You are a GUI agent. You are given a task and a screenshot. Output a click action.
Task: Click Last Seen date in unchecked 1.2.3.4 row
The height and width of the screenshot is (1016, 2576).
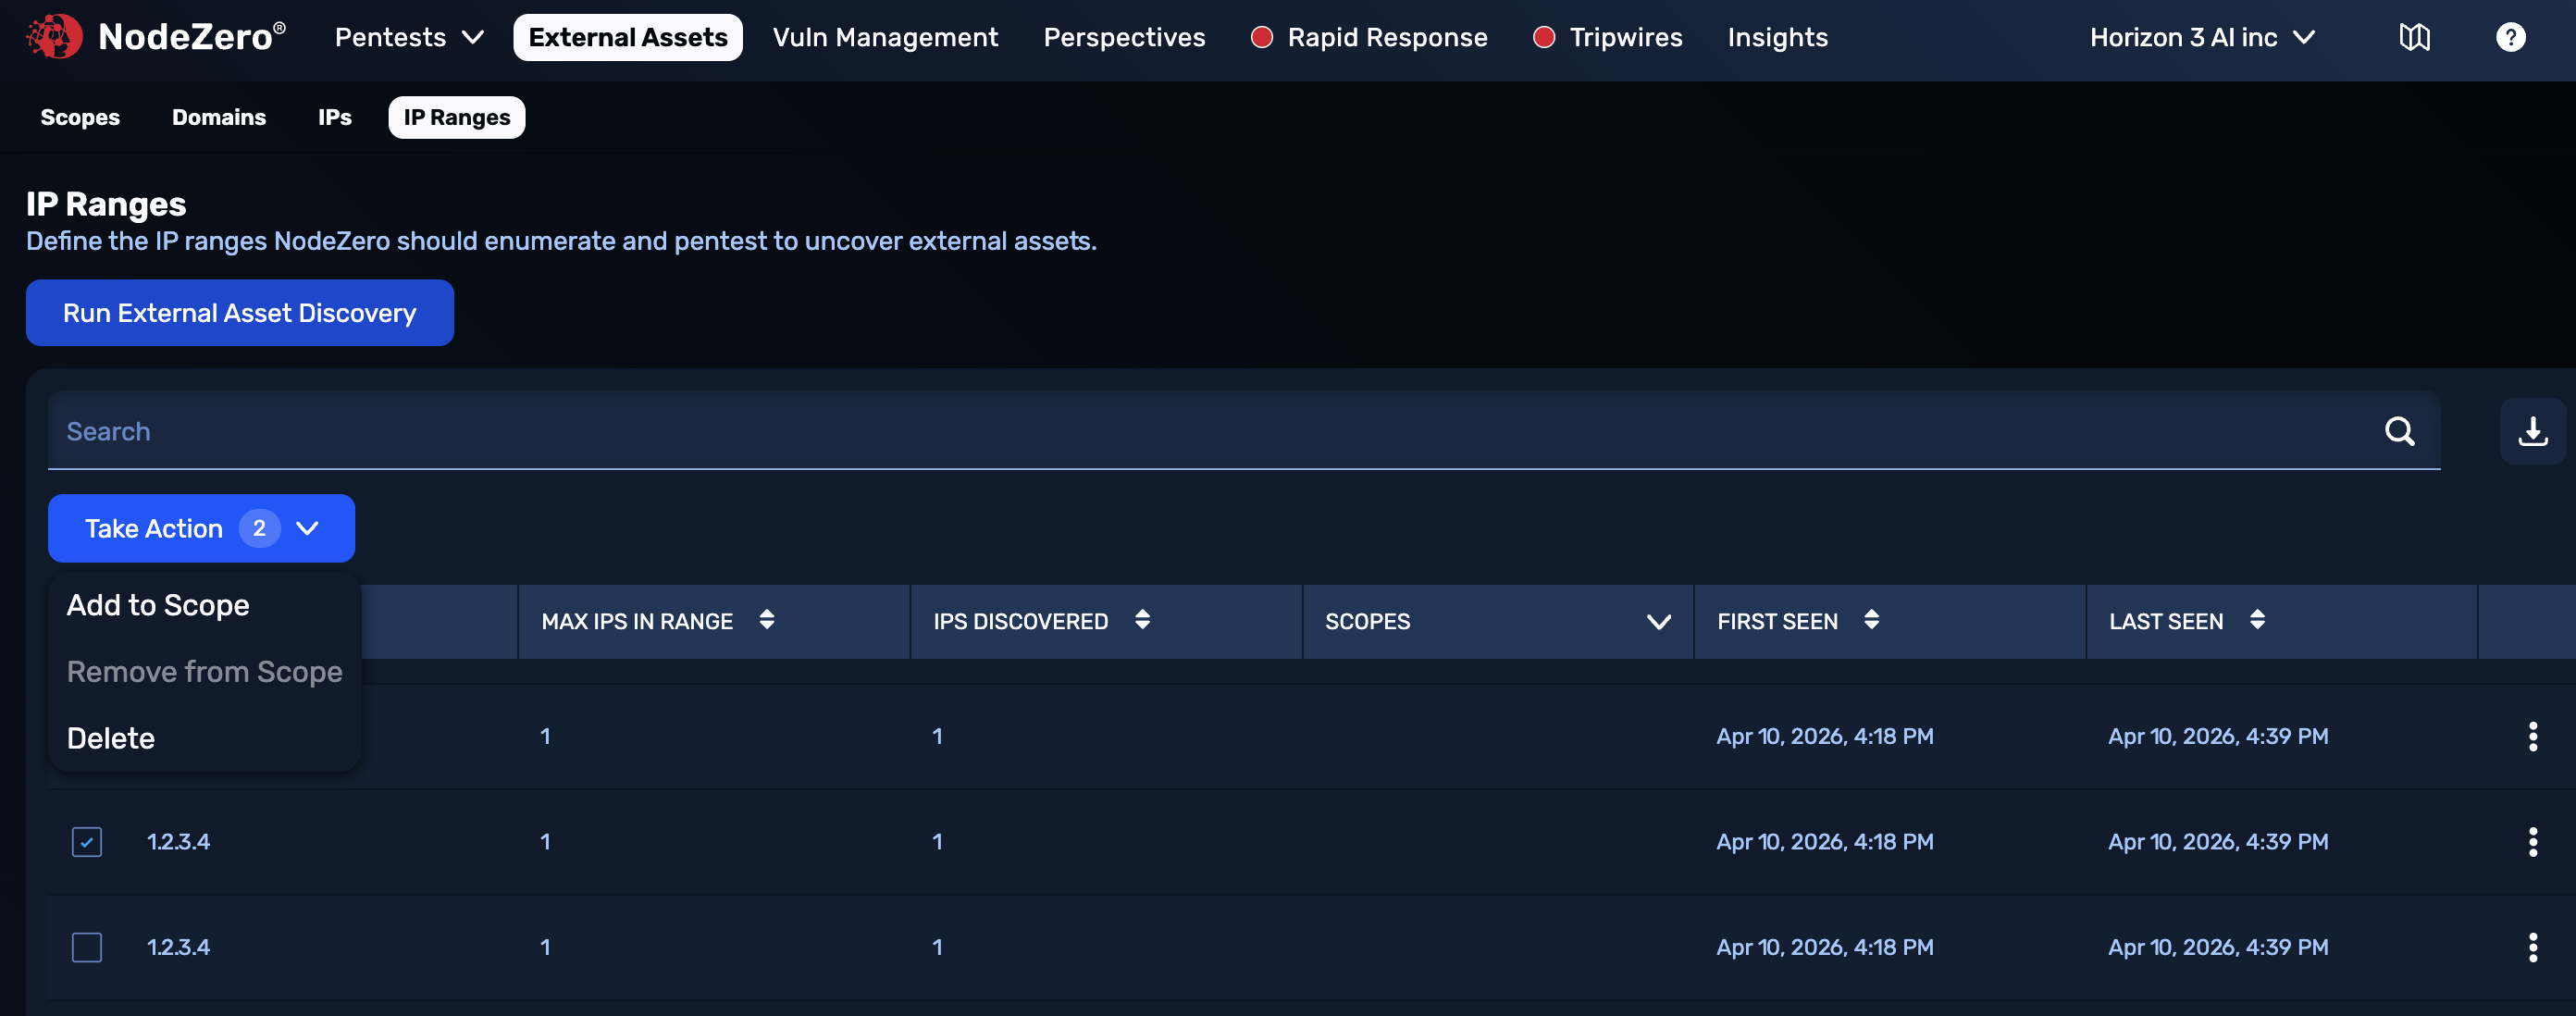(2218, 947)
